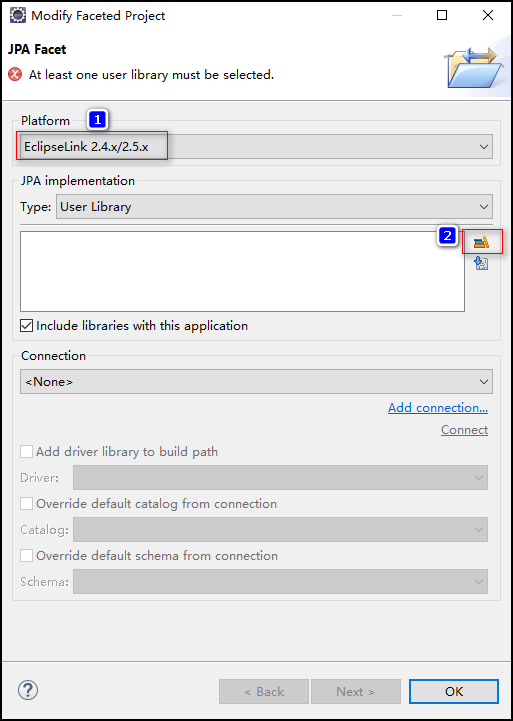
Task: Click the Eclipse icon in title bar
Action: (x=17, y=16)
